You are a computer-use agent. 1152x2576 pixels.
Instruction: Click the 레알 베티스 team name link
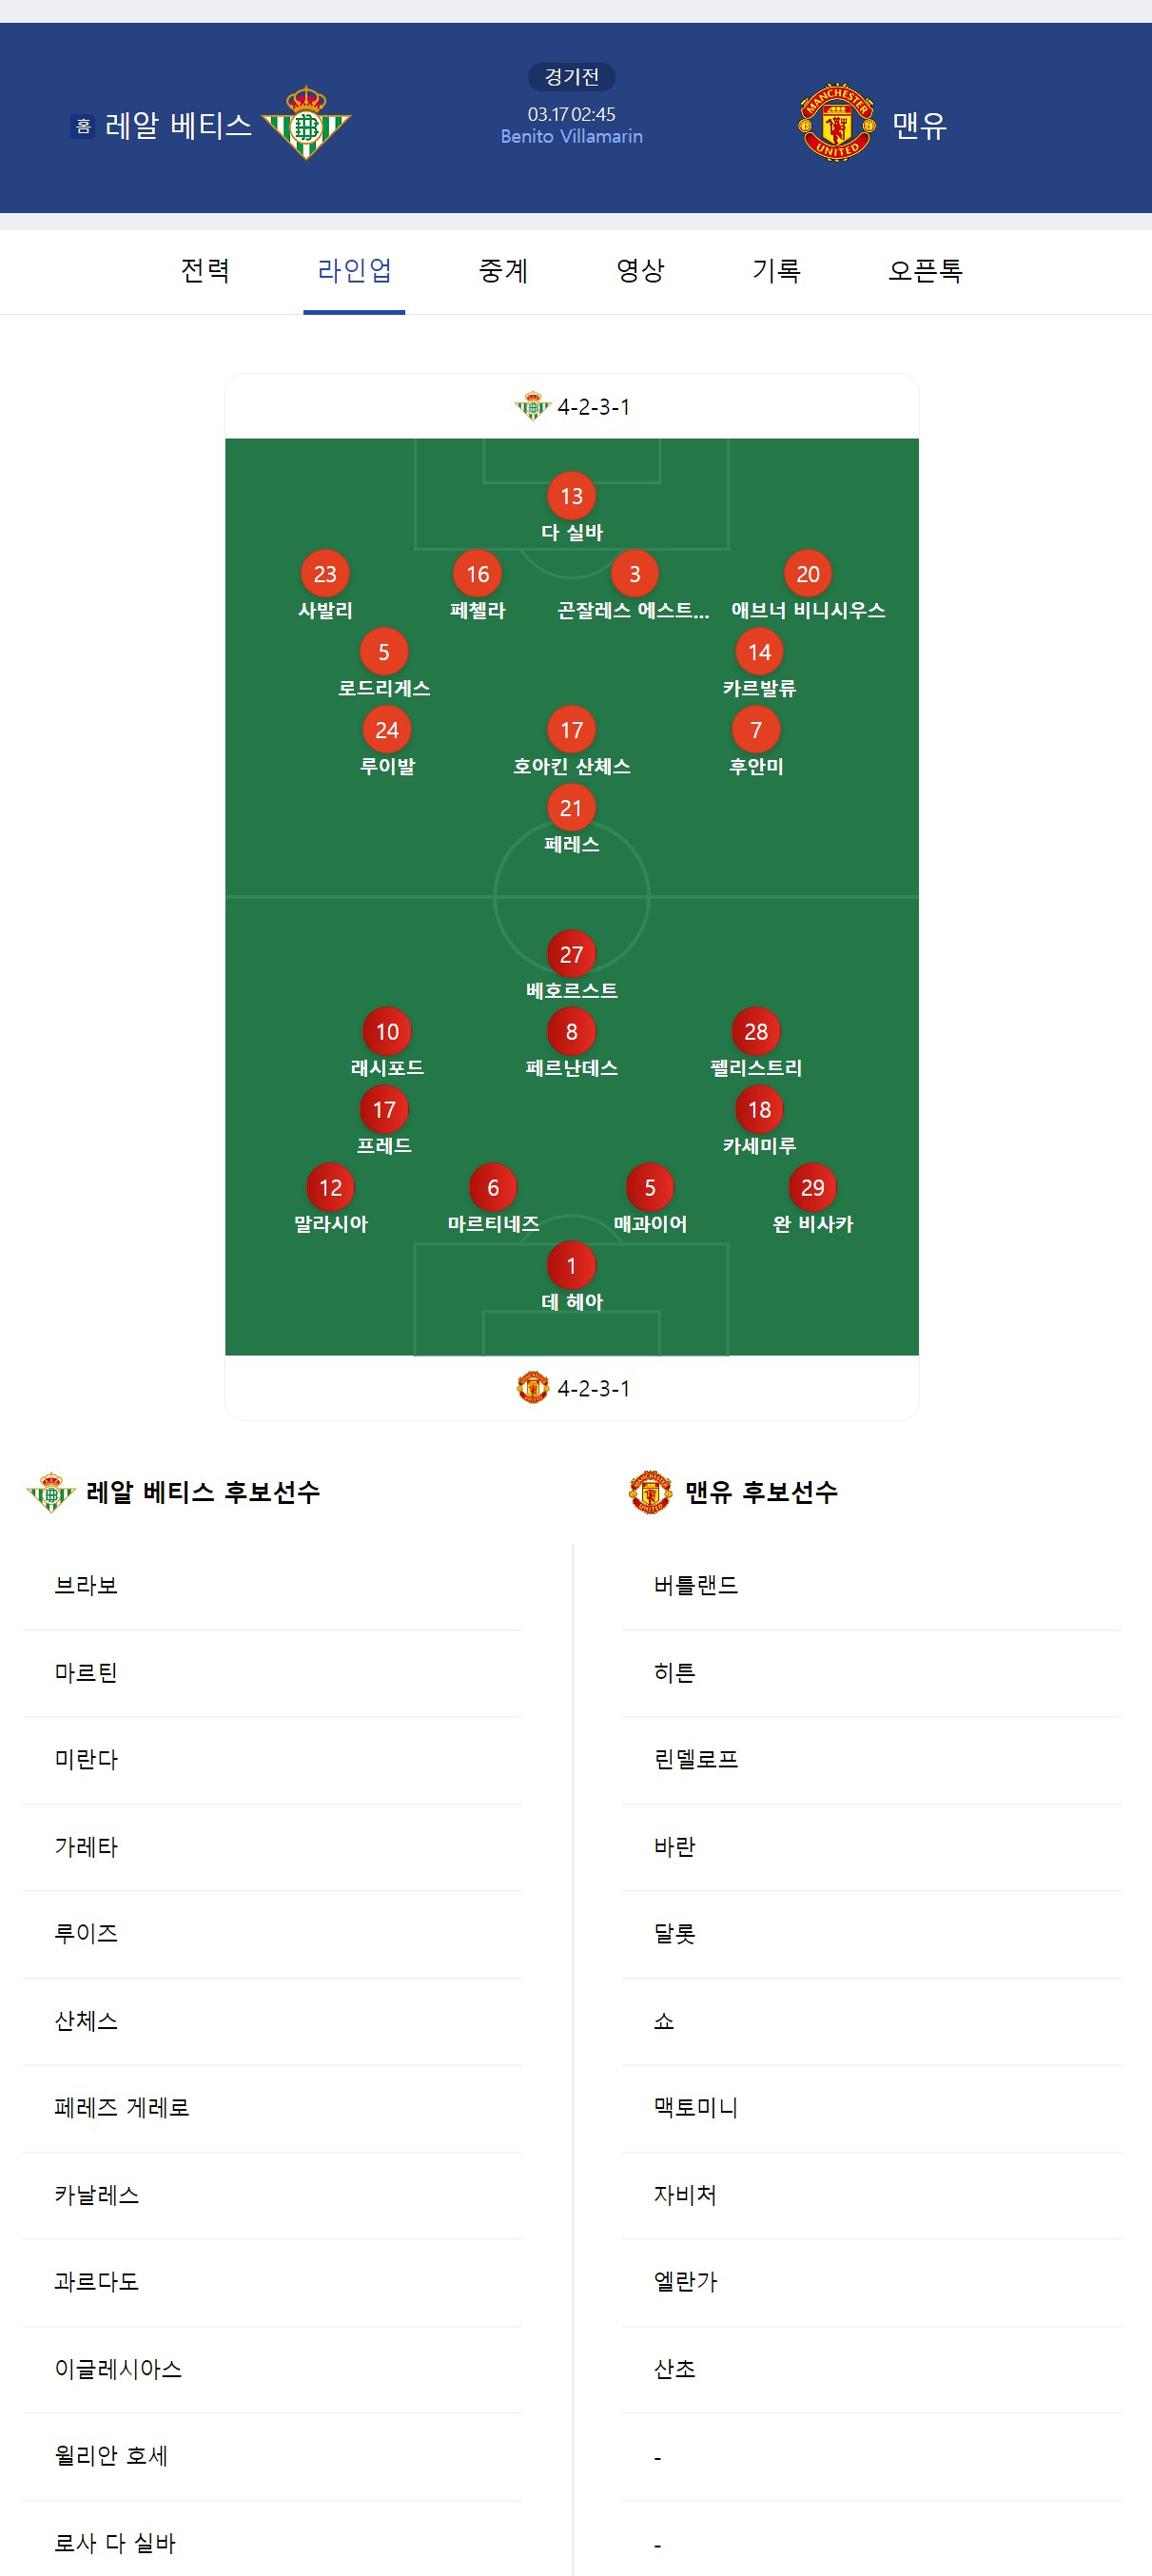(x=178, y=125)
